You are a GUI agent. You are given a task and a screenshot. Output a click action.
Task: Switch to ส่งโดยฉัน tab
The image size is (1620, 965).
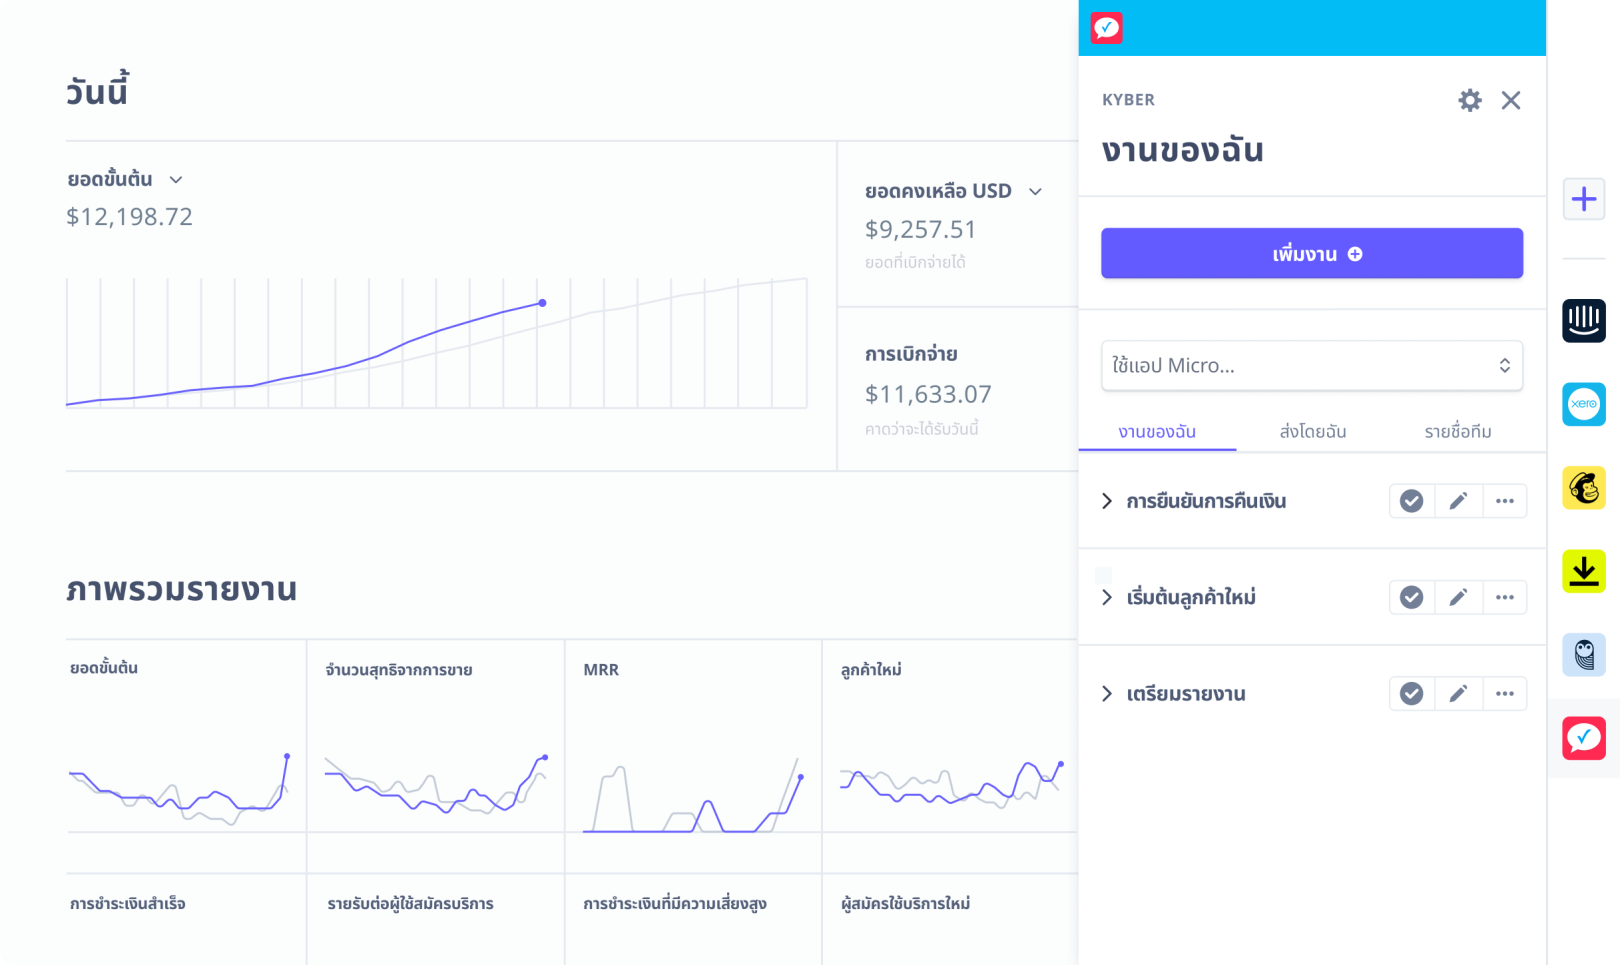click(x=1312, y=432)
